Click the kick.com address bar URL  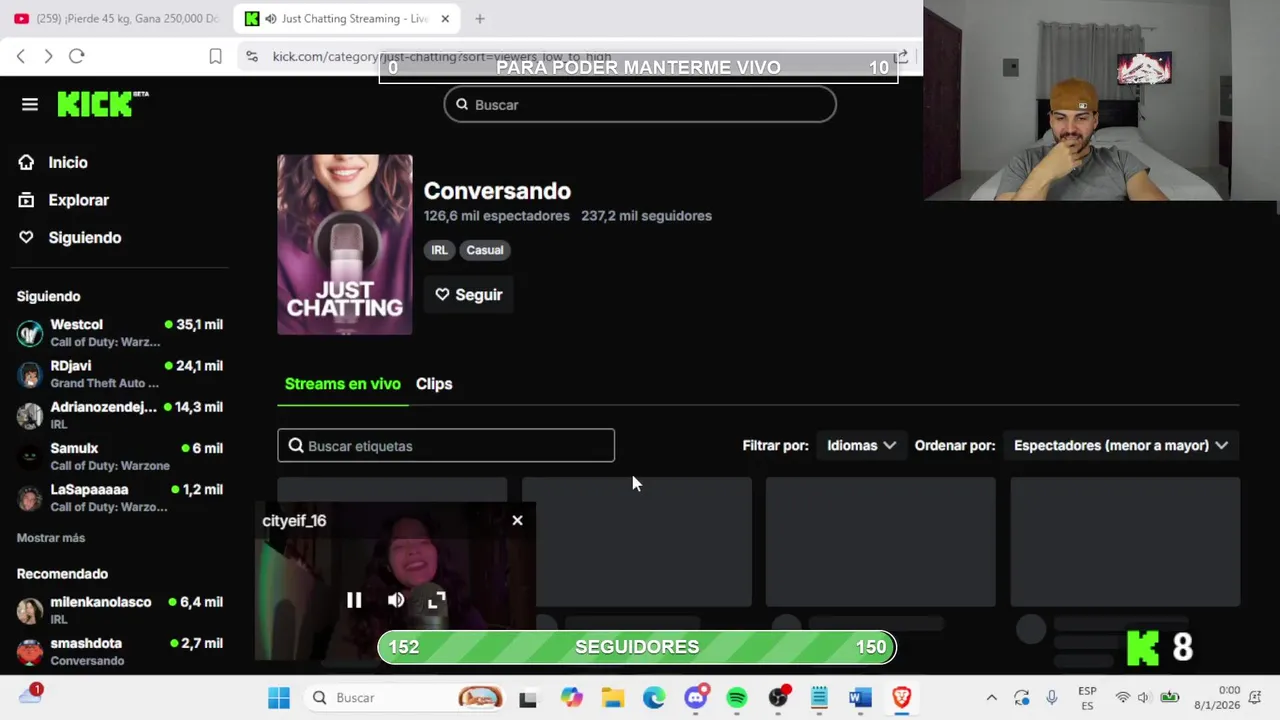coord(440,57)
